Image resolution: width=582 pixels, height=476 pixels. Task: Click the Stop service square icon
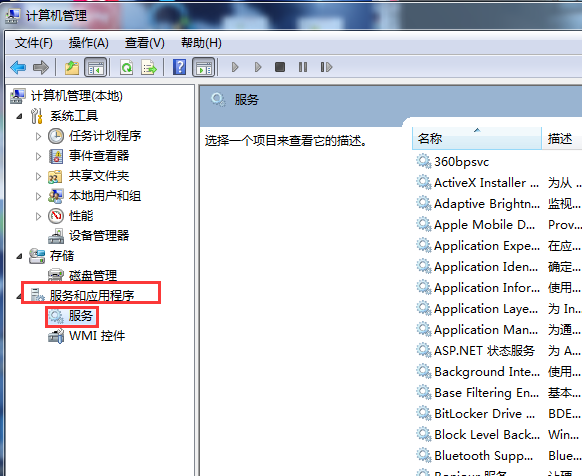[x=280, y=67]
